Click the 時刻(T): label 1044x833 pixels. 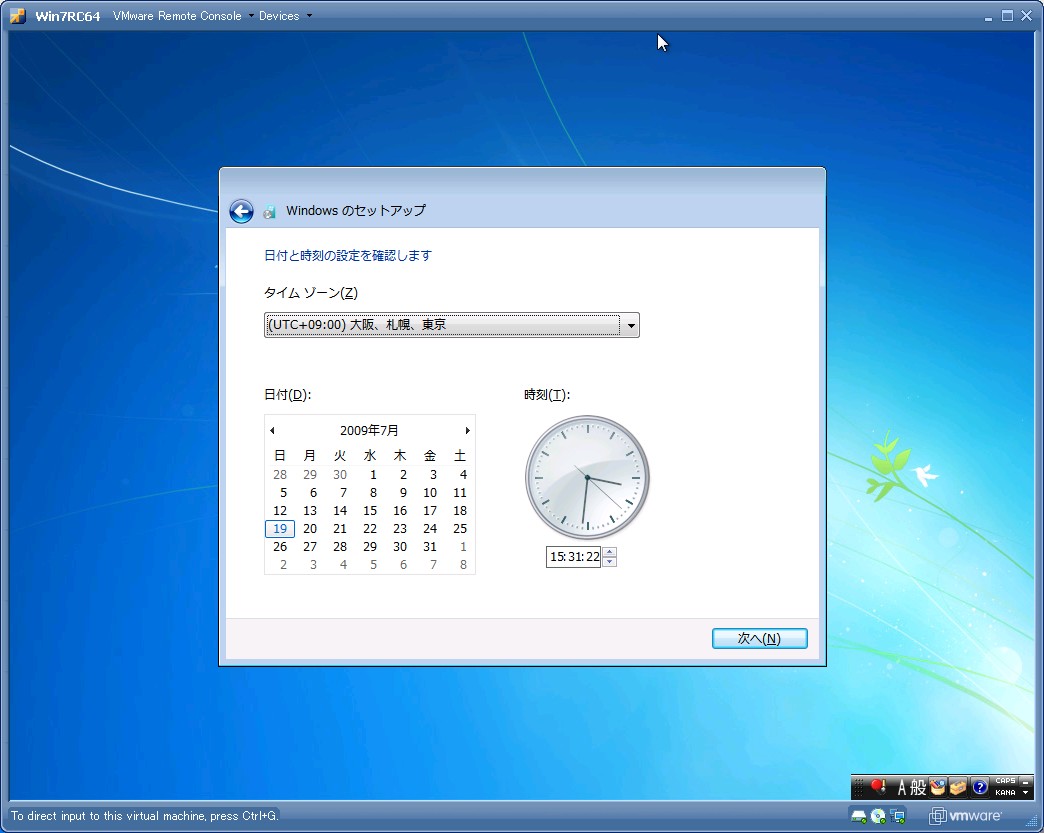tap(547, 395)
